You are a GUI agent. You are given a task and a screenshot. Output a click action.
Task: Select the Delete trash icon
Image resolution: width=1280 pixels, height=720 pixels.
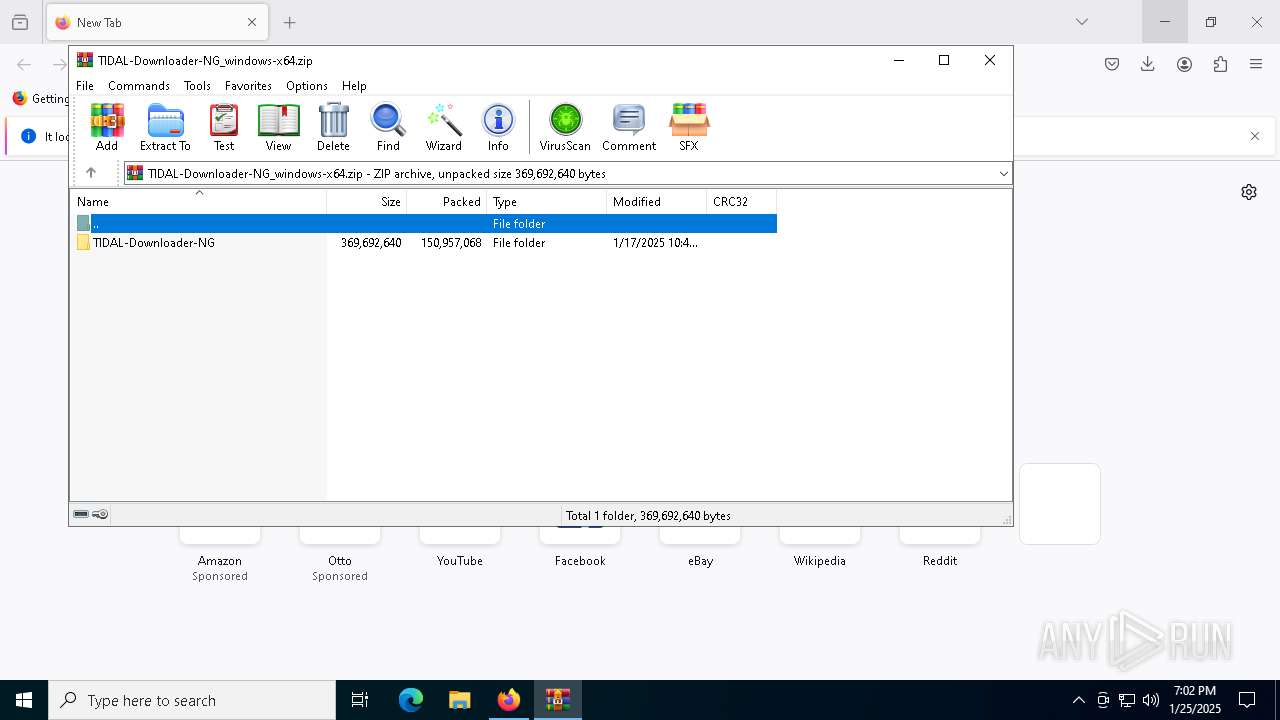333,127
